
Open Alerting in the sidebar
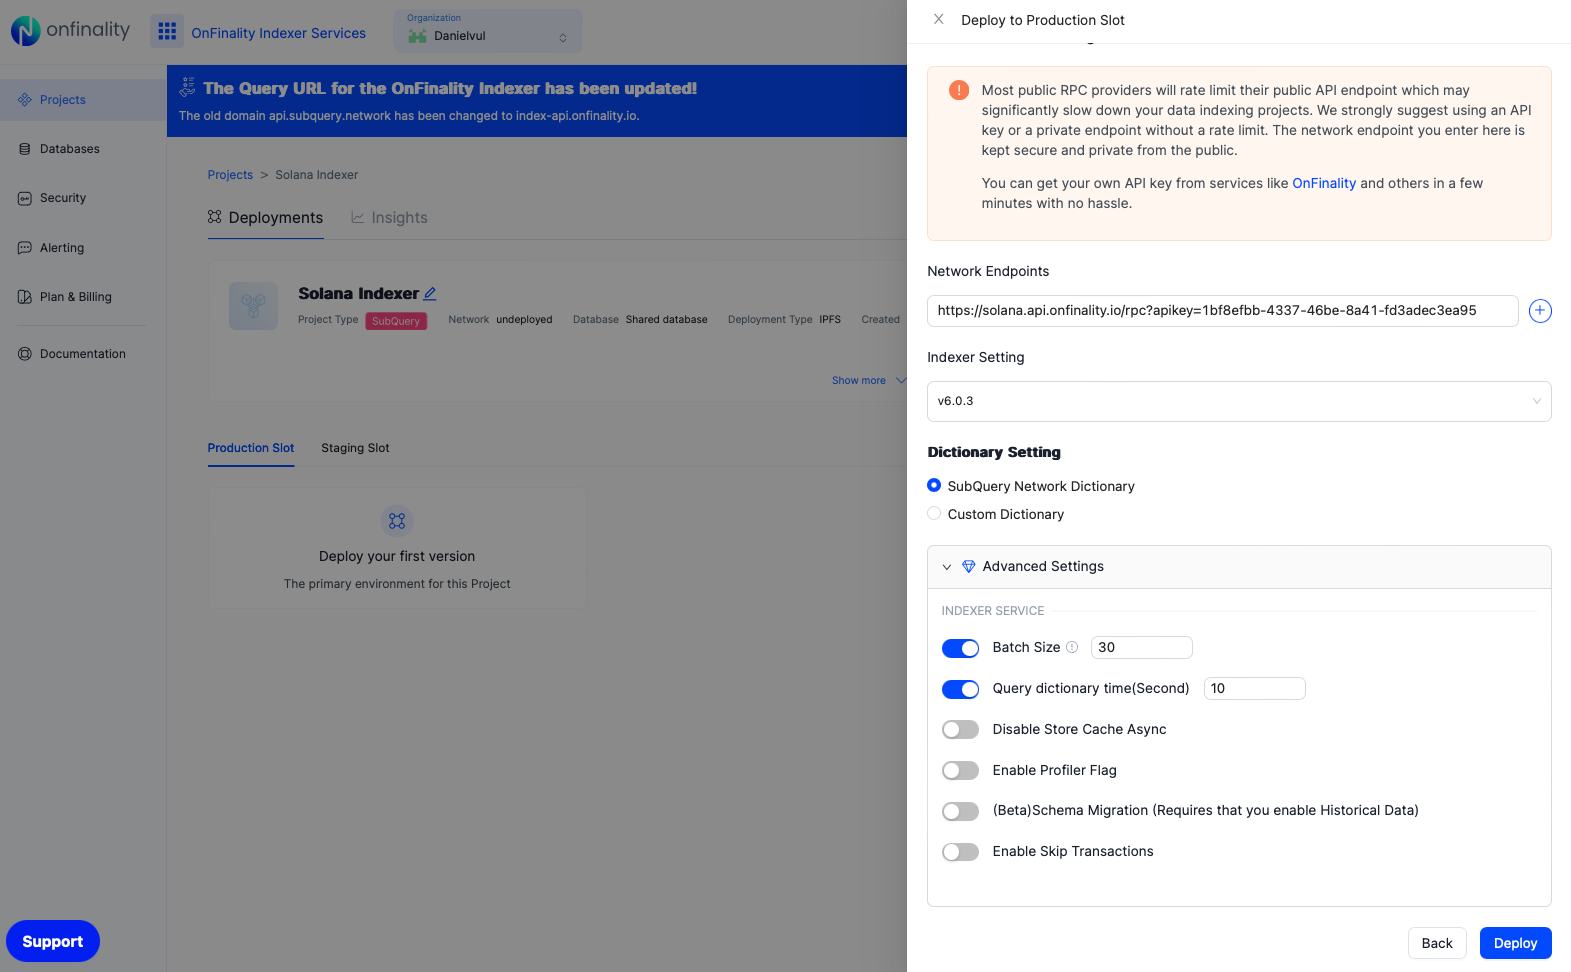61,248
